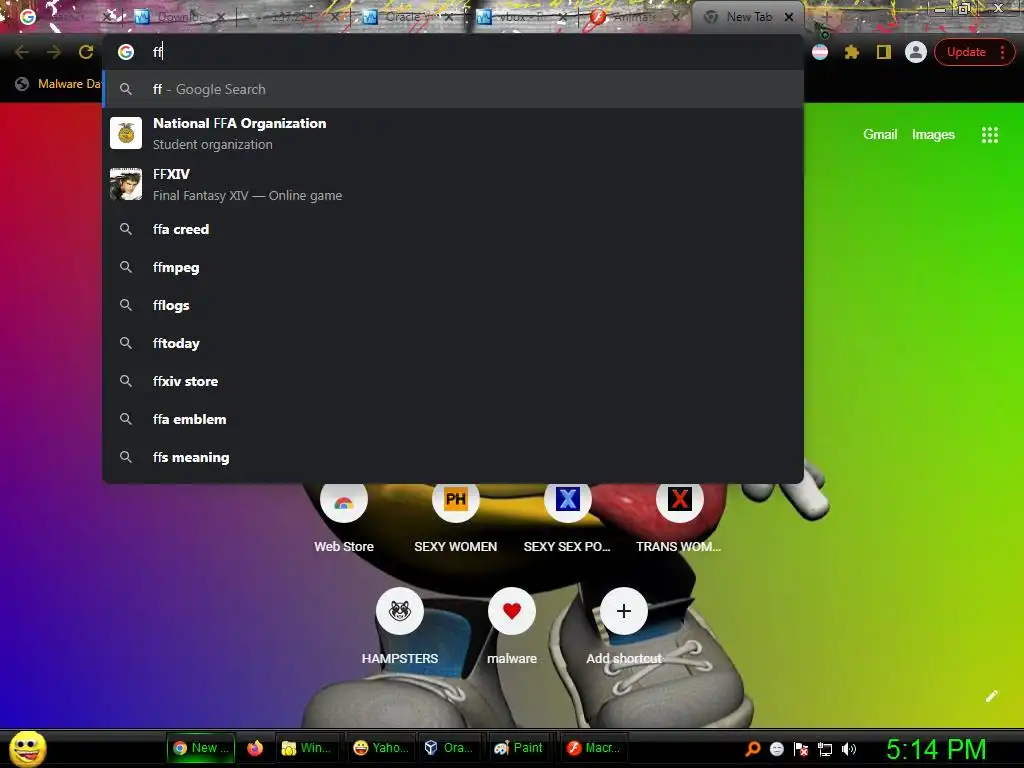Toggle the side panel icon in toolbar
Image resolution: width=1024 pixels, height=768 pixels.
pyautogui.click(x=884, y=52)
